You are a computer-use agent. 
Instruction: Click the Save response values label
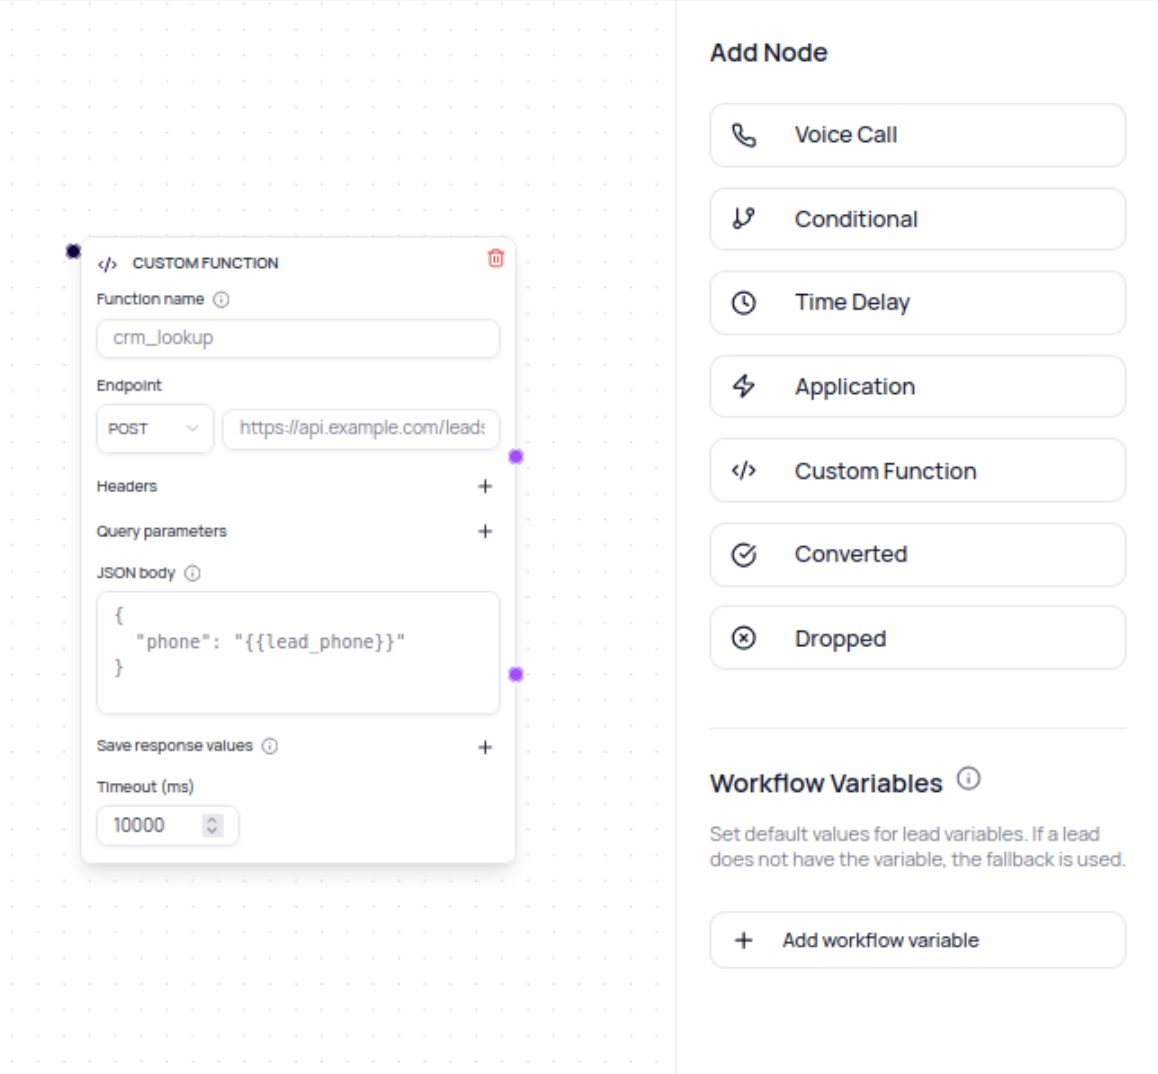pyautogui.click(x=175, y=746)
